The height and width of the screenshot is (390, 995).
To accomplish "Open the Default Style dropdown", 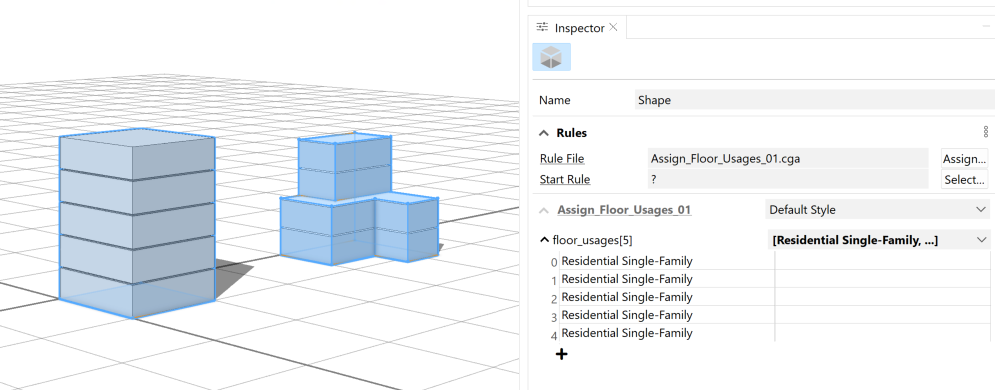I will pos(878,209).
